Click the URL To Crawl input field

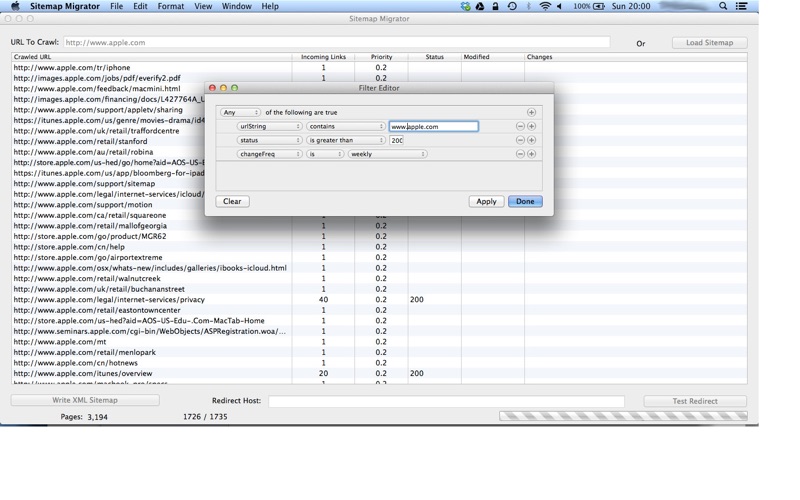(x=337, y=42)
